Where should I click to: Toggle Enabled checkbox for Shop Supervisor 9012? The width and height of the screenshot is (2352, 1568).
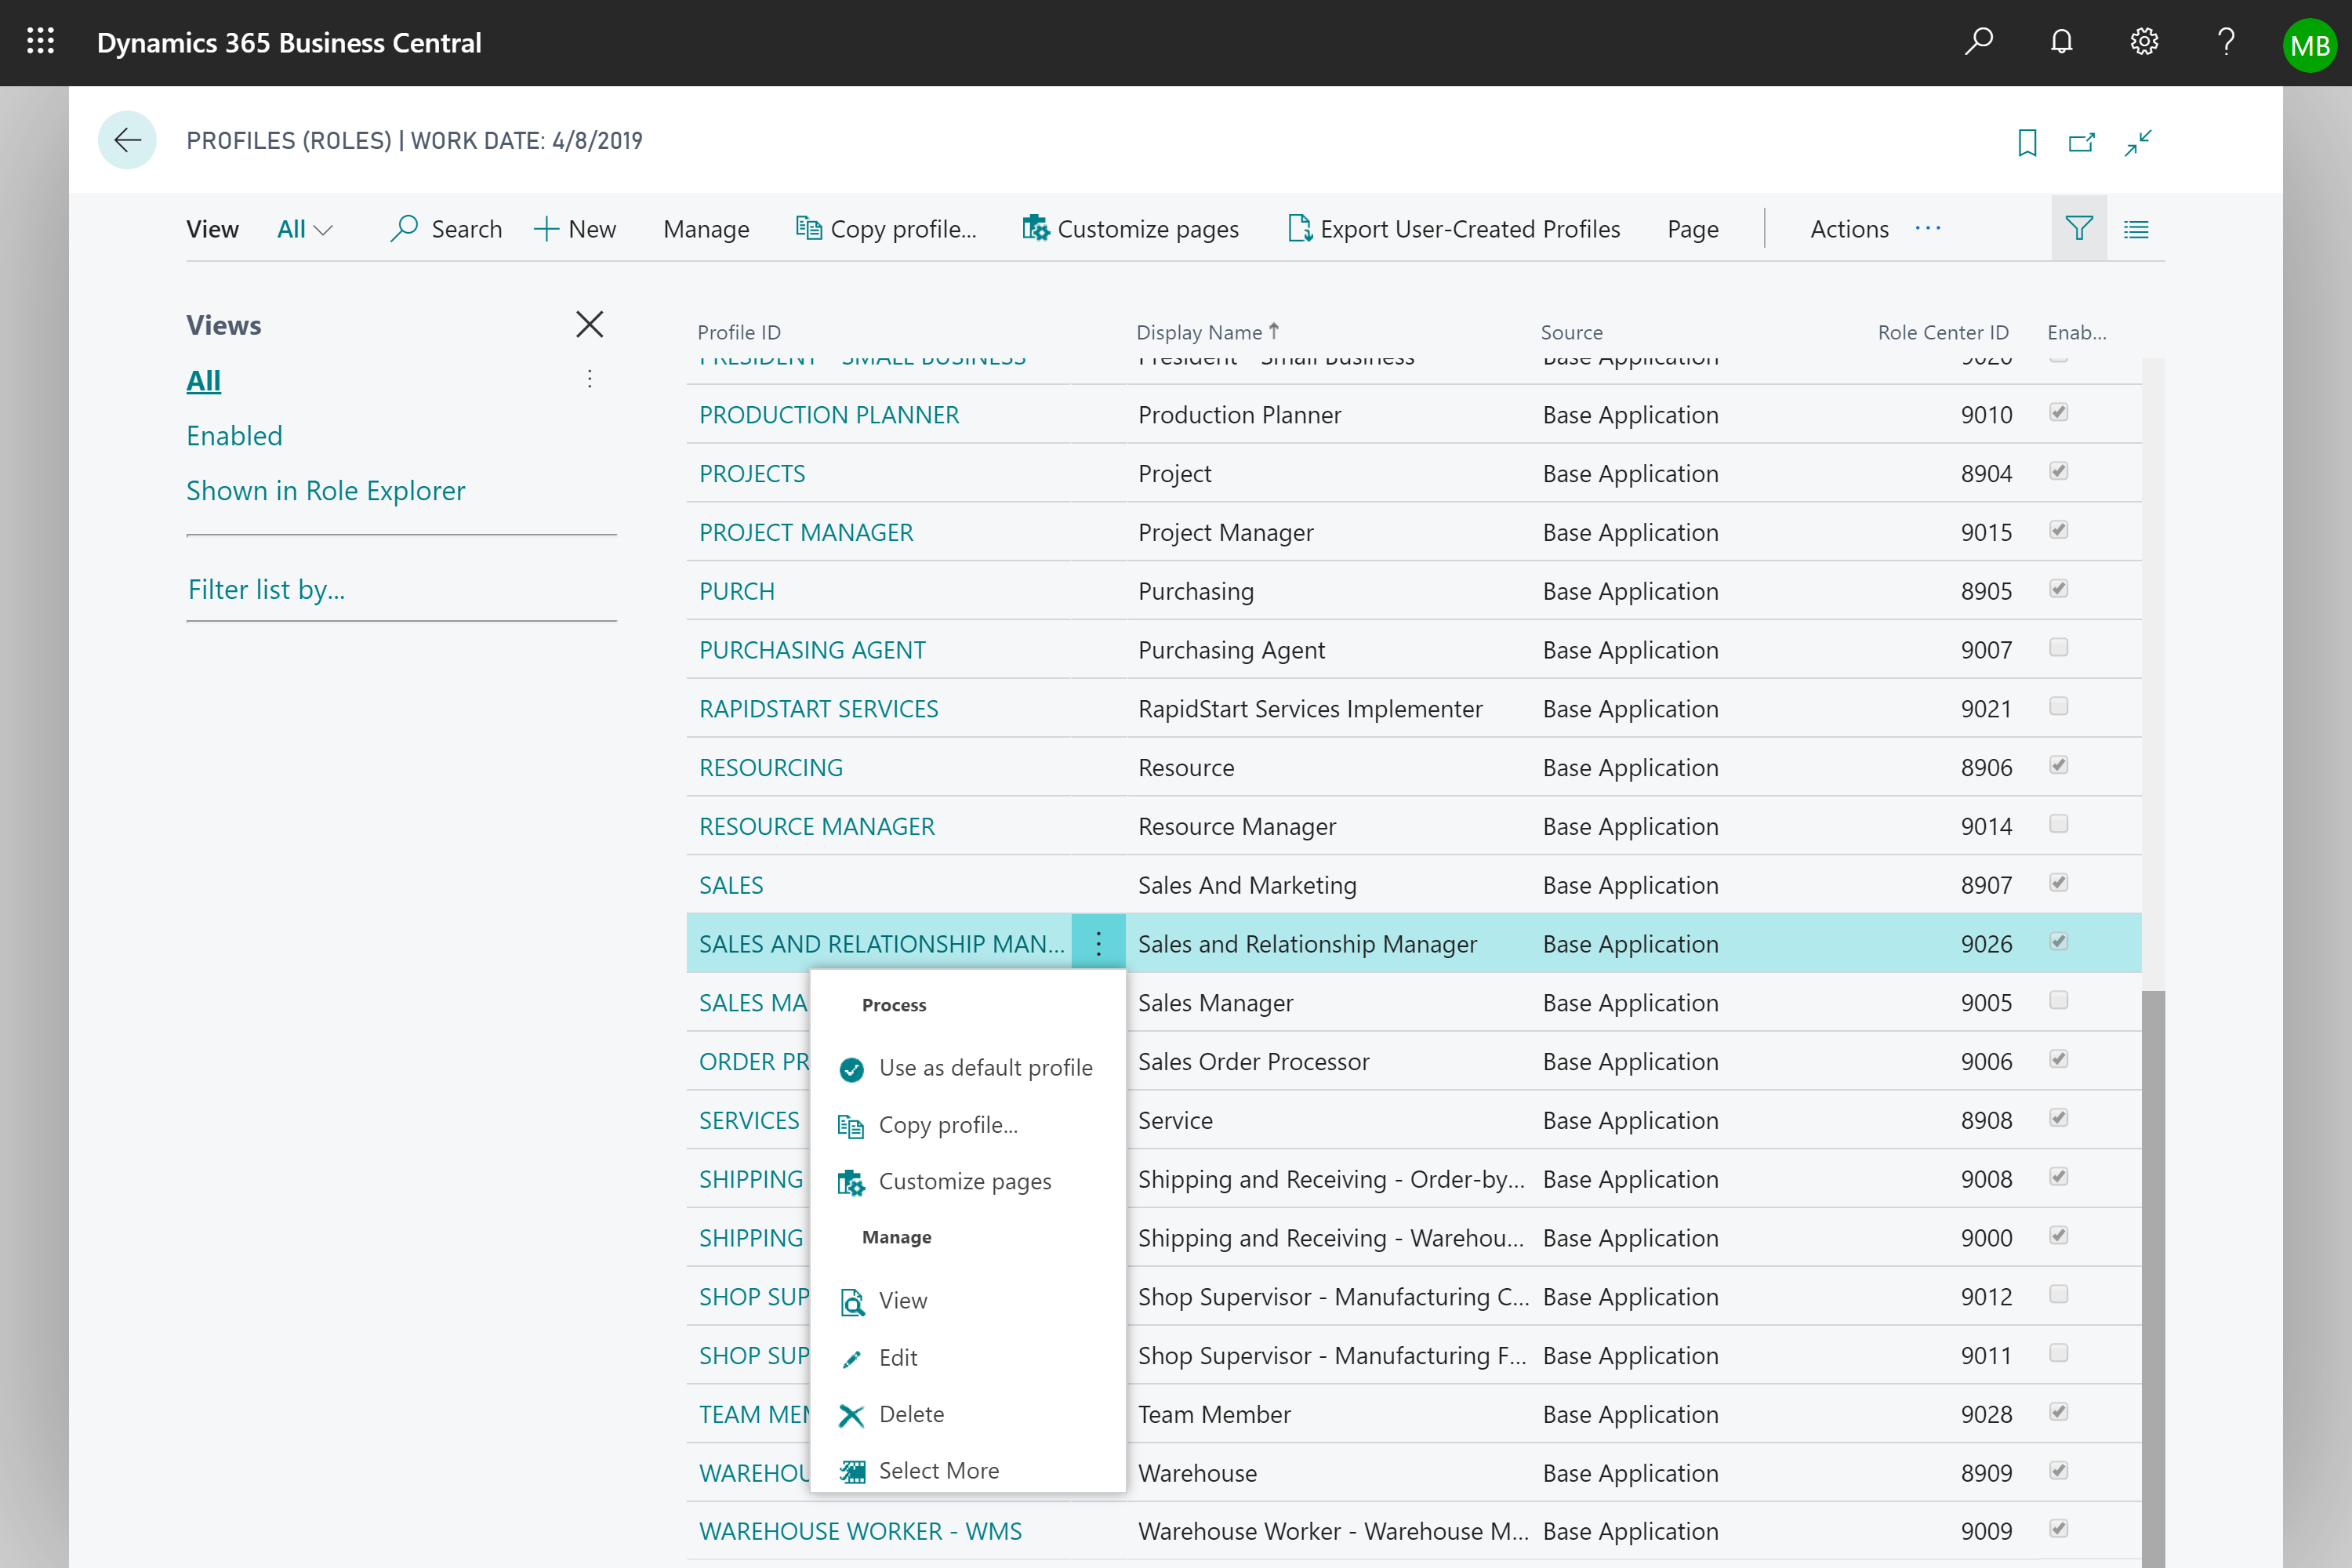click(x=2058, y=1294)
